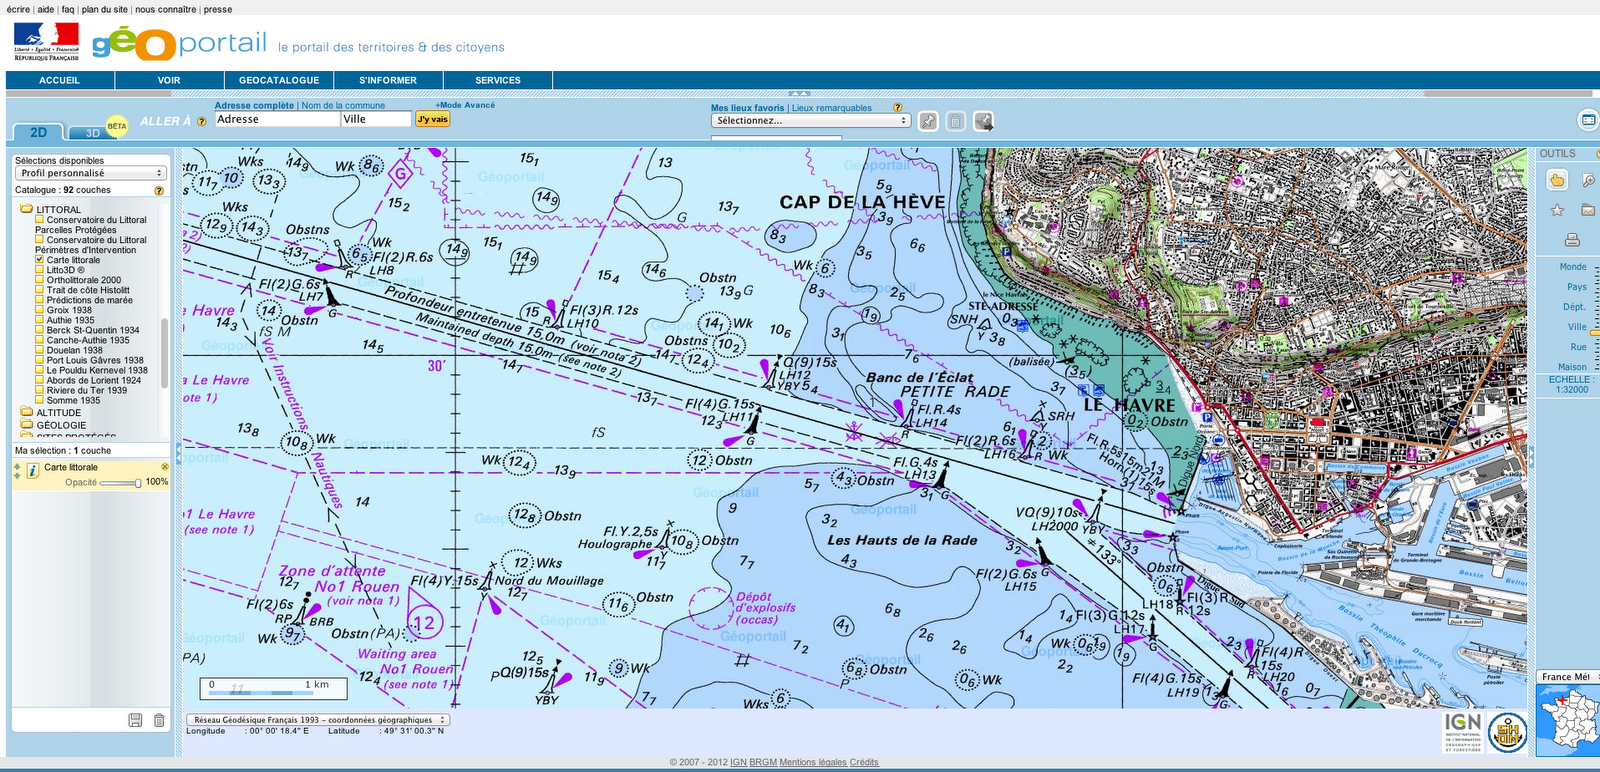Click the Adresse input field

point(277,119)
